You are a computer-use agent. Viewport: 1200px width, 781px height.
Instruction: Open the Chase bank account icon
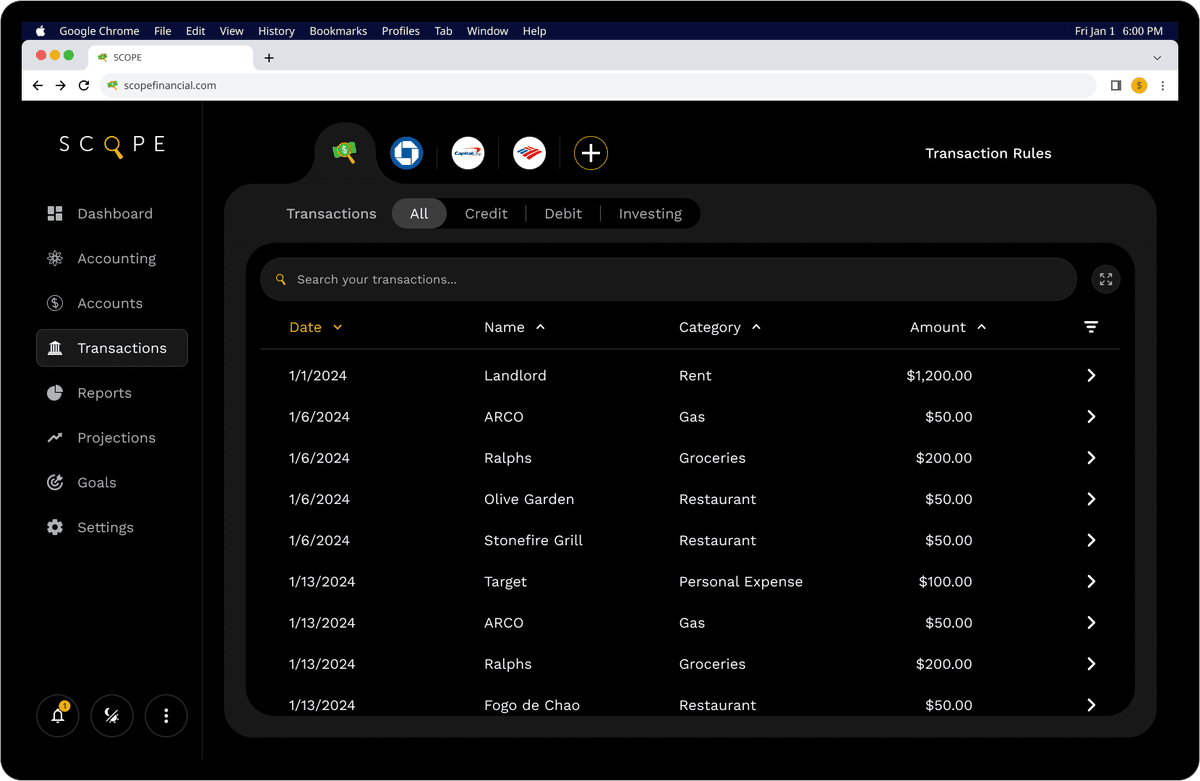[406, 153]
